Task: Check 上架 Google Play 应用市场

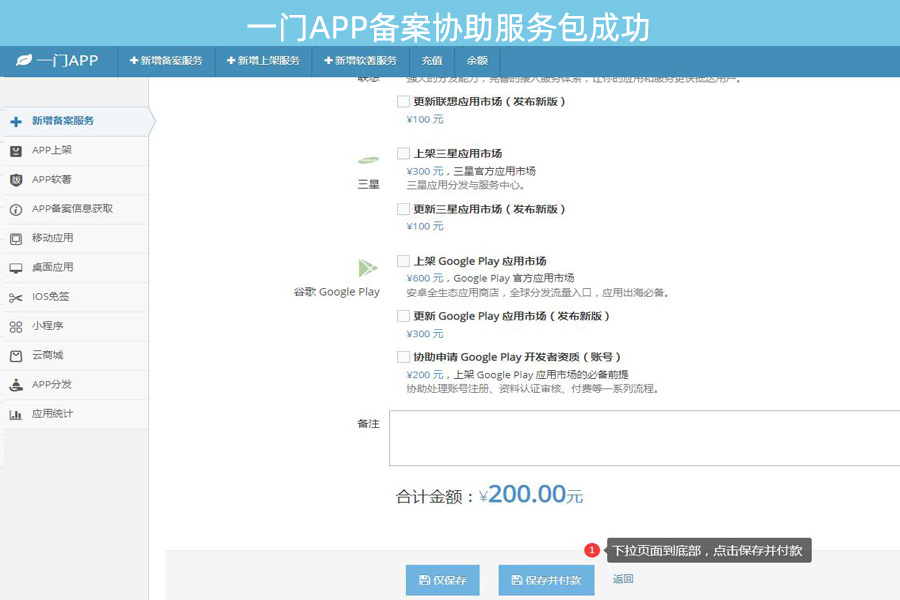Action: (404, 261)
